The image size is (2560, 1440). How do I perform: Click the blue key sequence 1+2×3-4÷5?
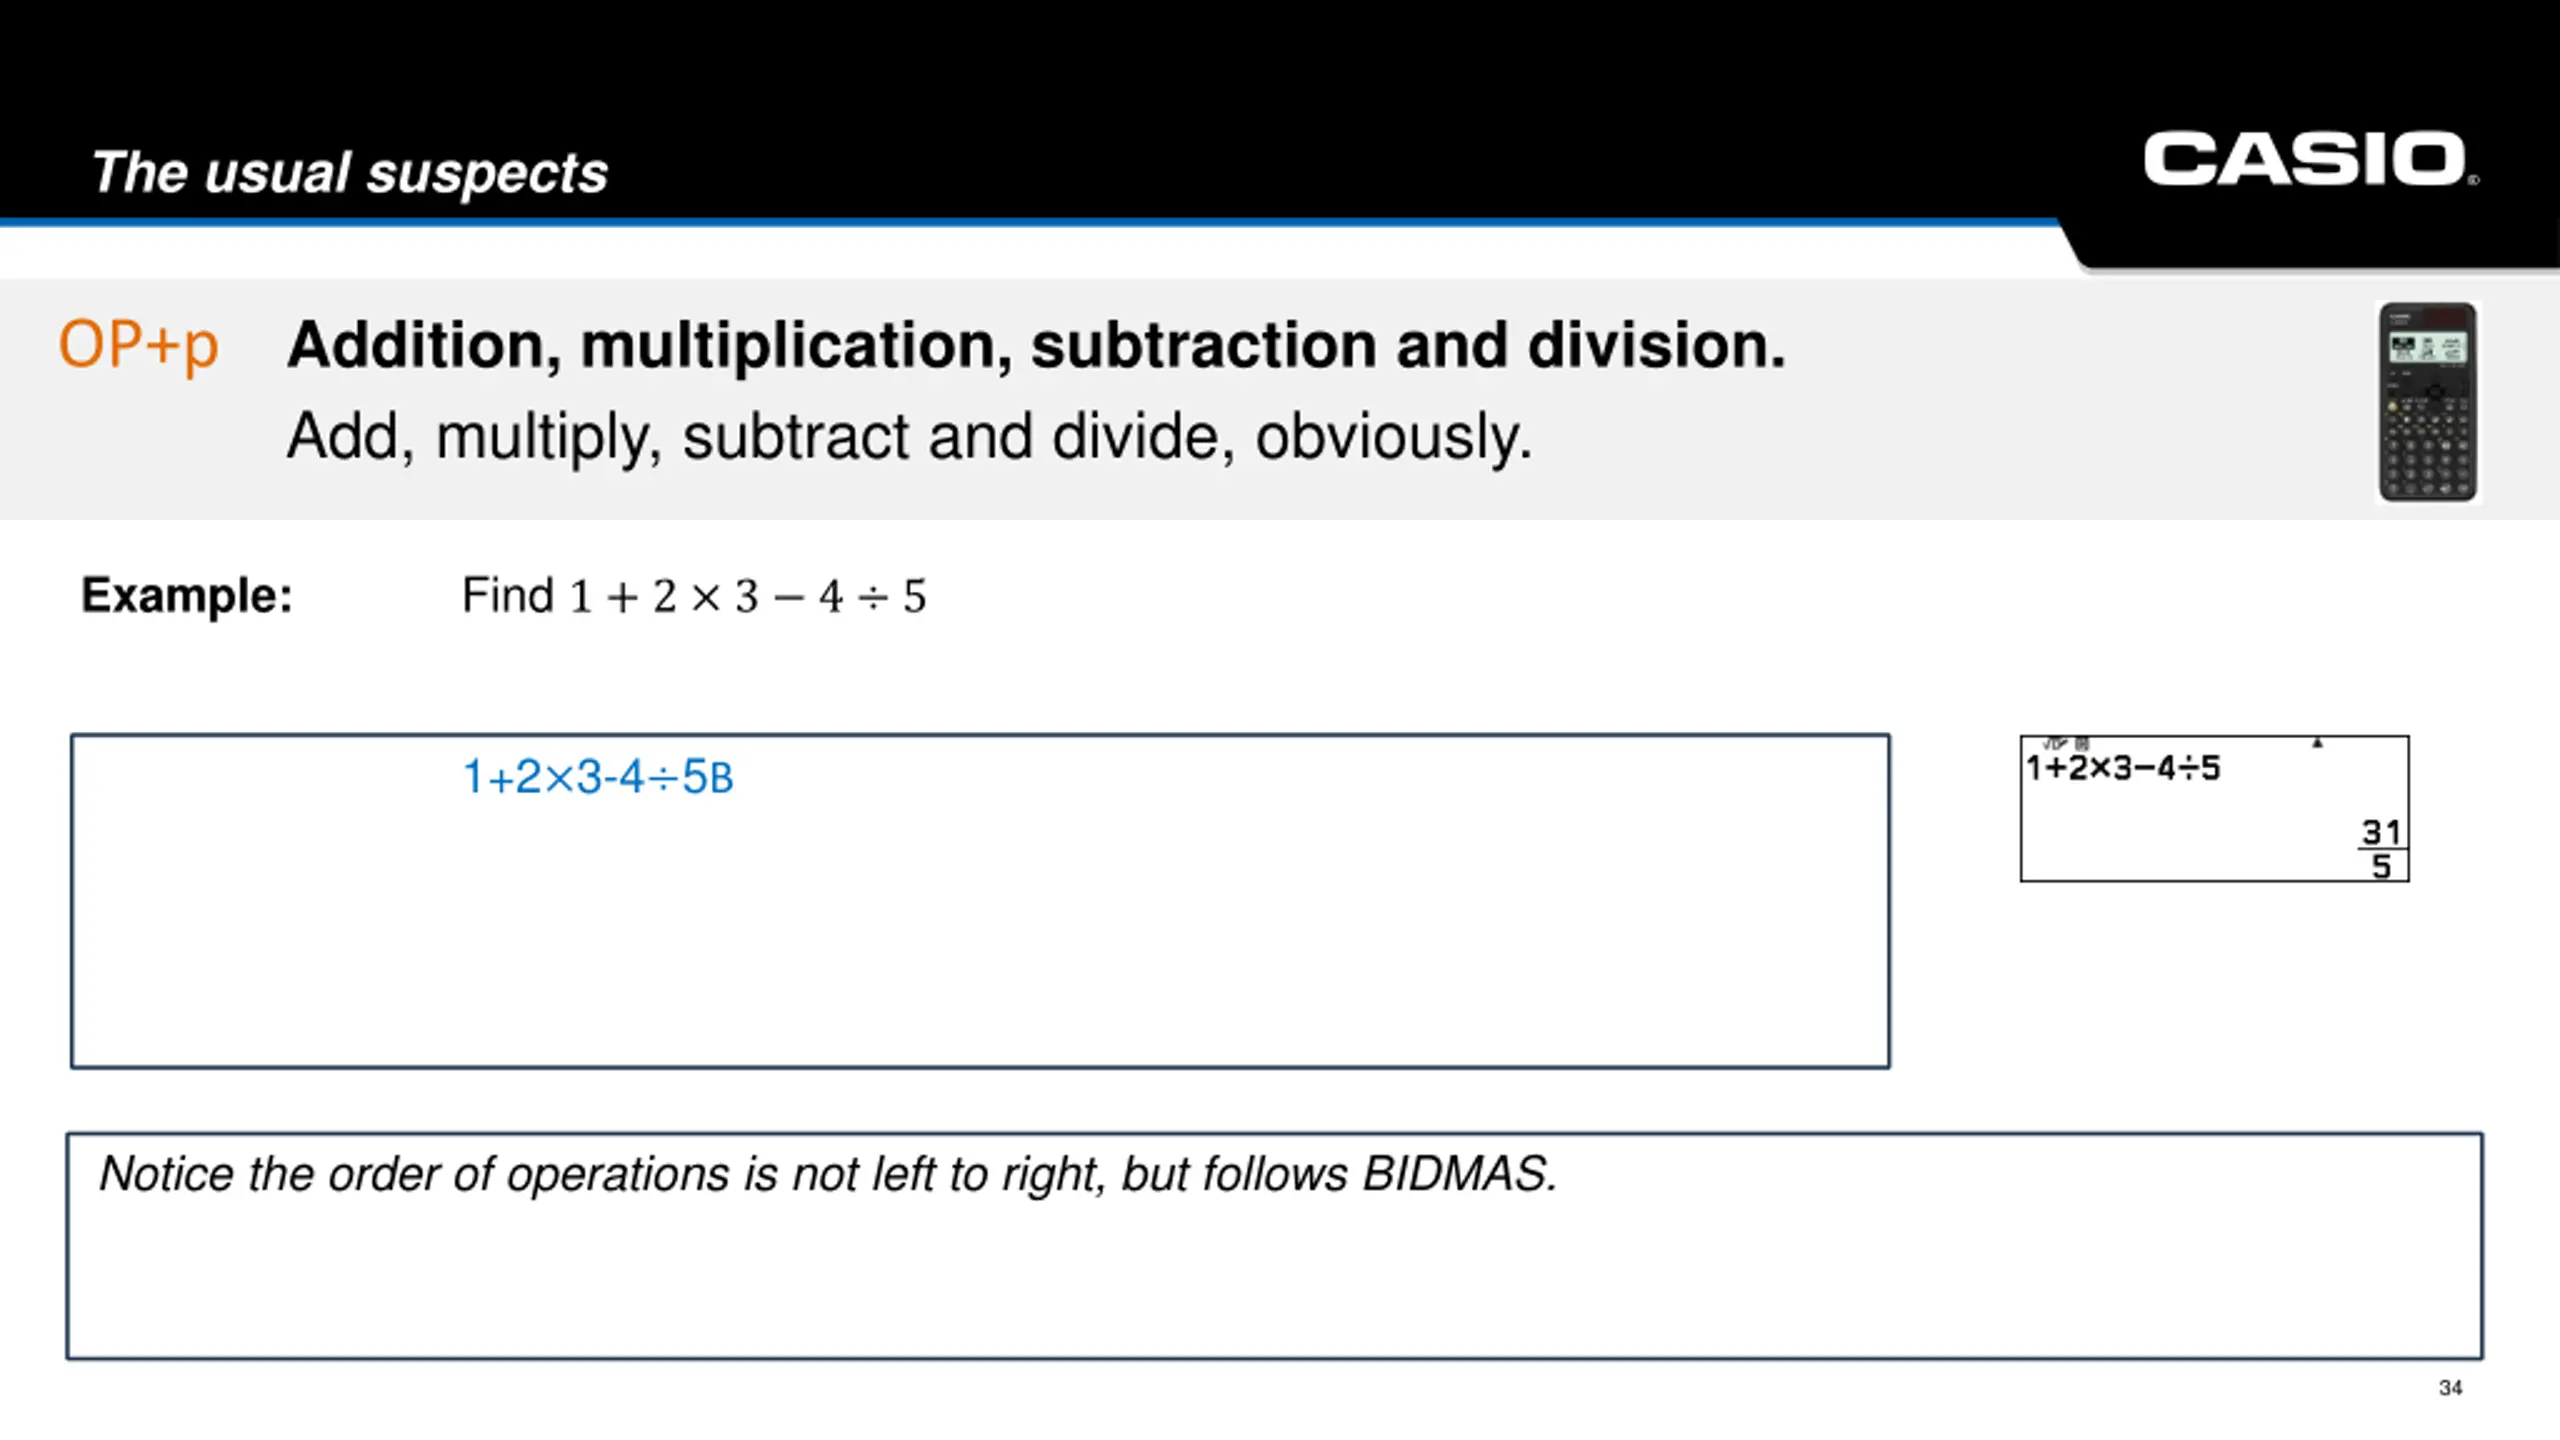click(598, 777)
